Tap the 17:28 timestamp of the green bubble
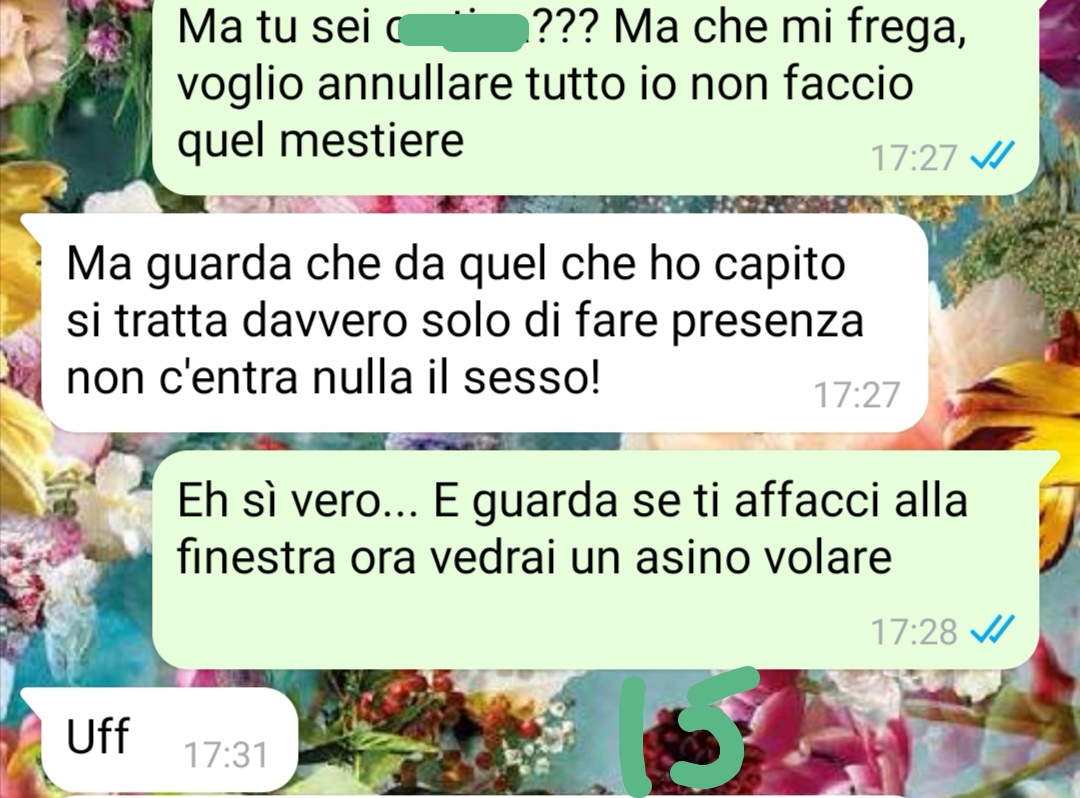Screen dimensions: 1080x798 pos(914,631)
